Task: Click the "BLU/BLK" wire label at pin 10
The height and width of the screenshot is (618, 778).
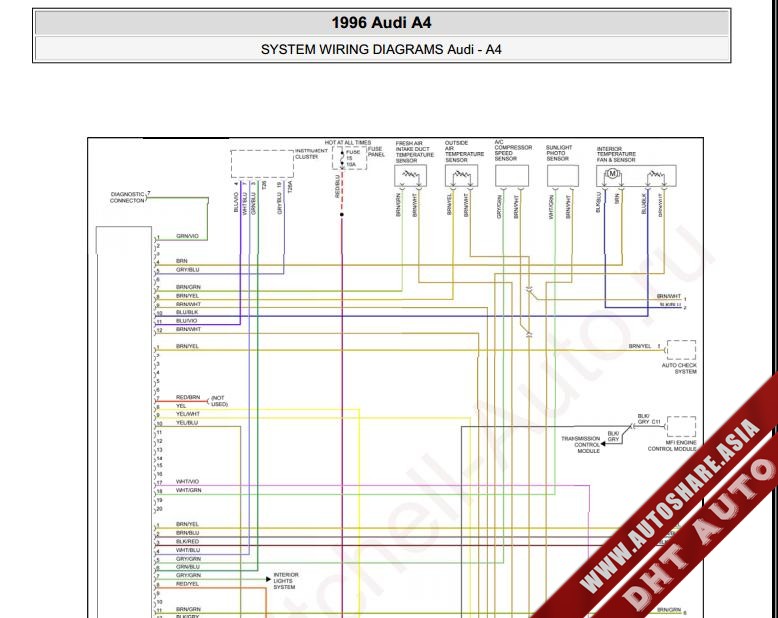Action: 187,312
